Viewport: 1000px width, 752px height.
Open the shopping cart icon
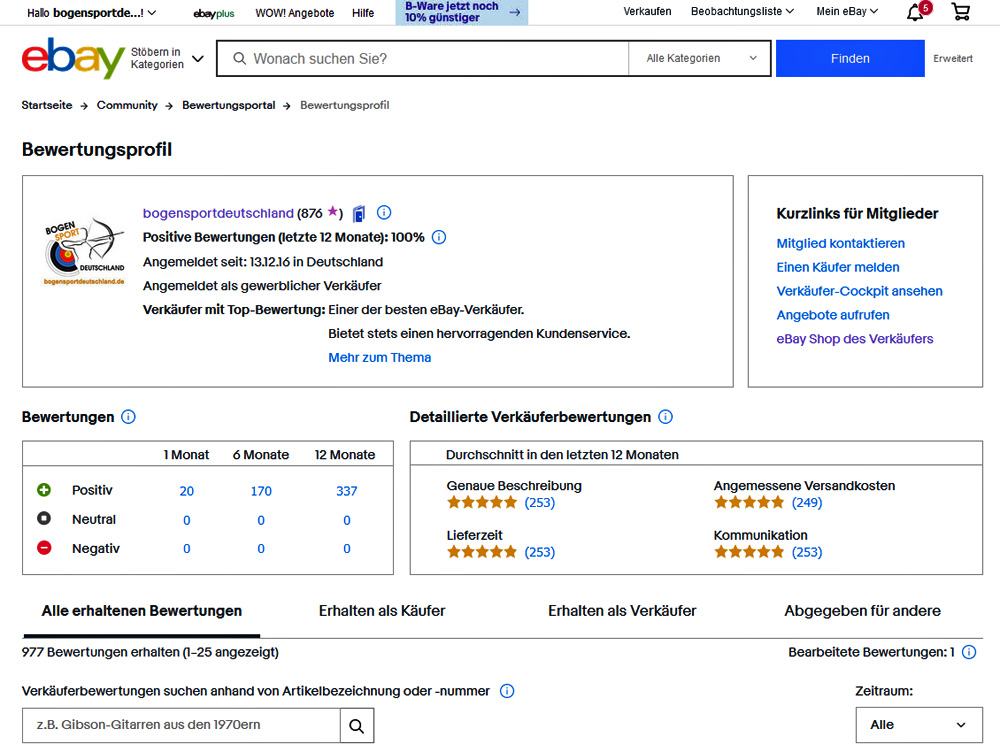(x=961, y=12)
